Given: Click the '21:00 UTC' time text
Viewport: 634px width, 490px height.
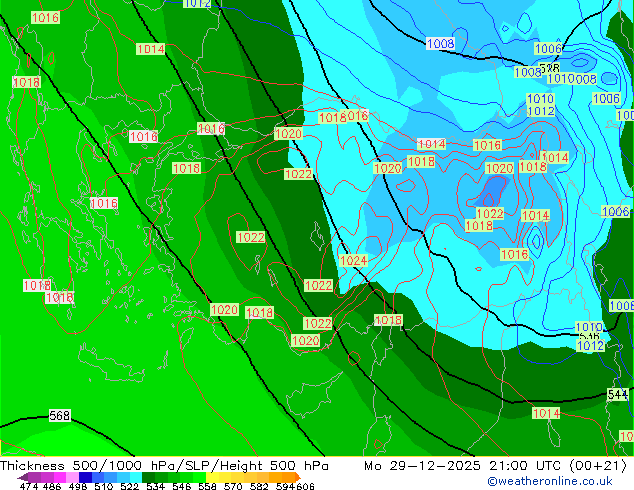Looking at the screenshot, I should click(x=525, y=466).
